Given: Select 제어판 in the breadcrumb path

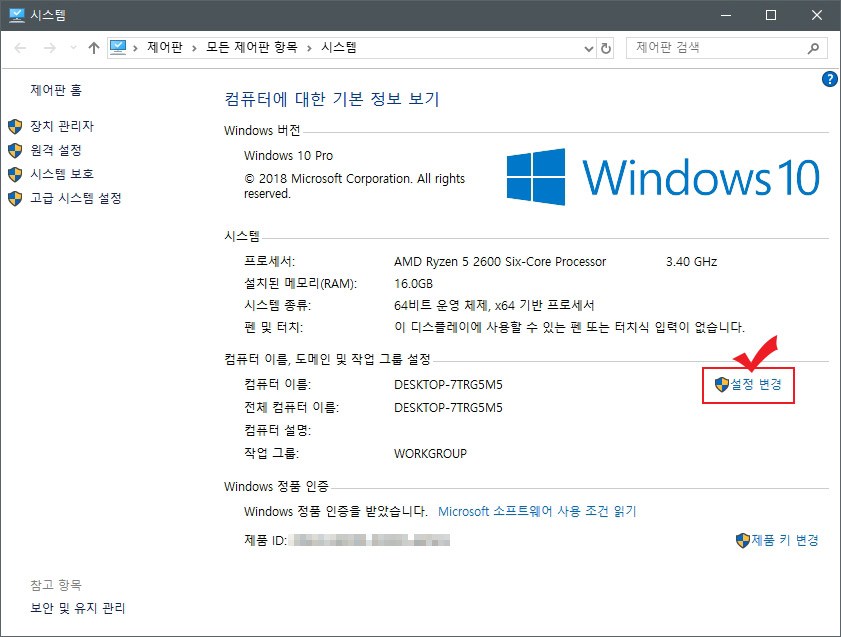Looking at the screenshot, I should point(165,48).
